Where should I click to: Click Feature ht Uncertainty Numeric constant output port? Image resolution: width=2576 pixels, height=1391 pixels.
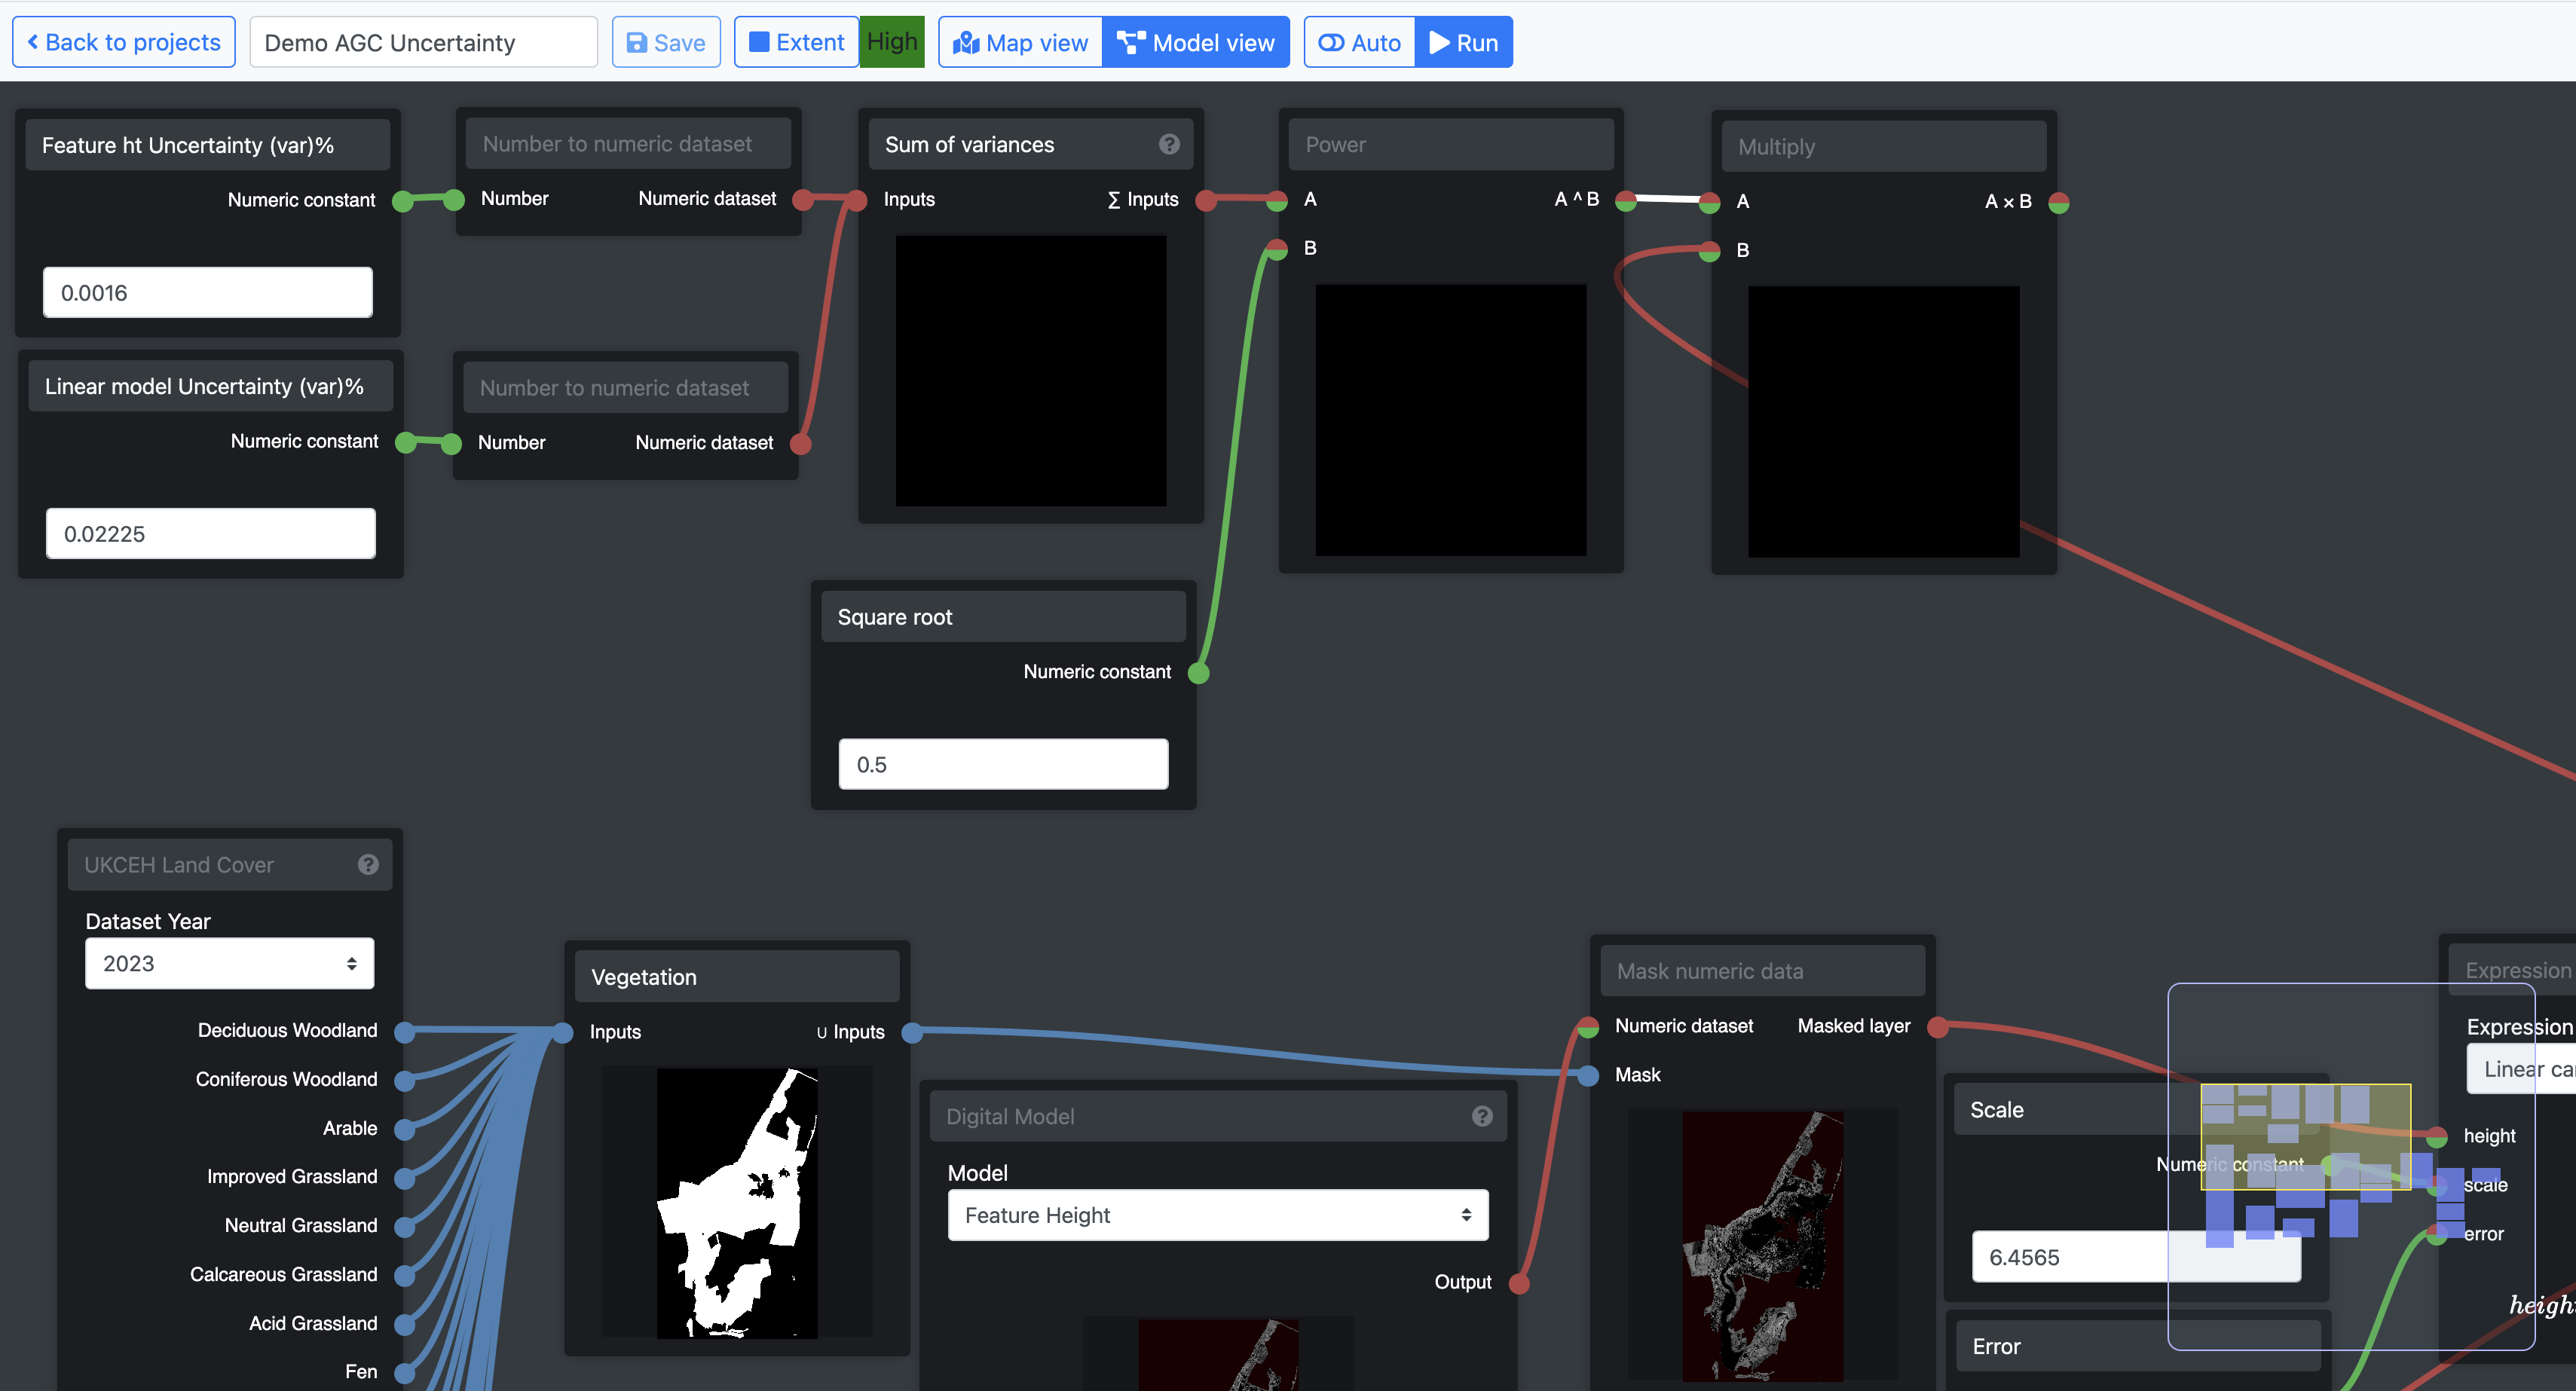point(403,201)
